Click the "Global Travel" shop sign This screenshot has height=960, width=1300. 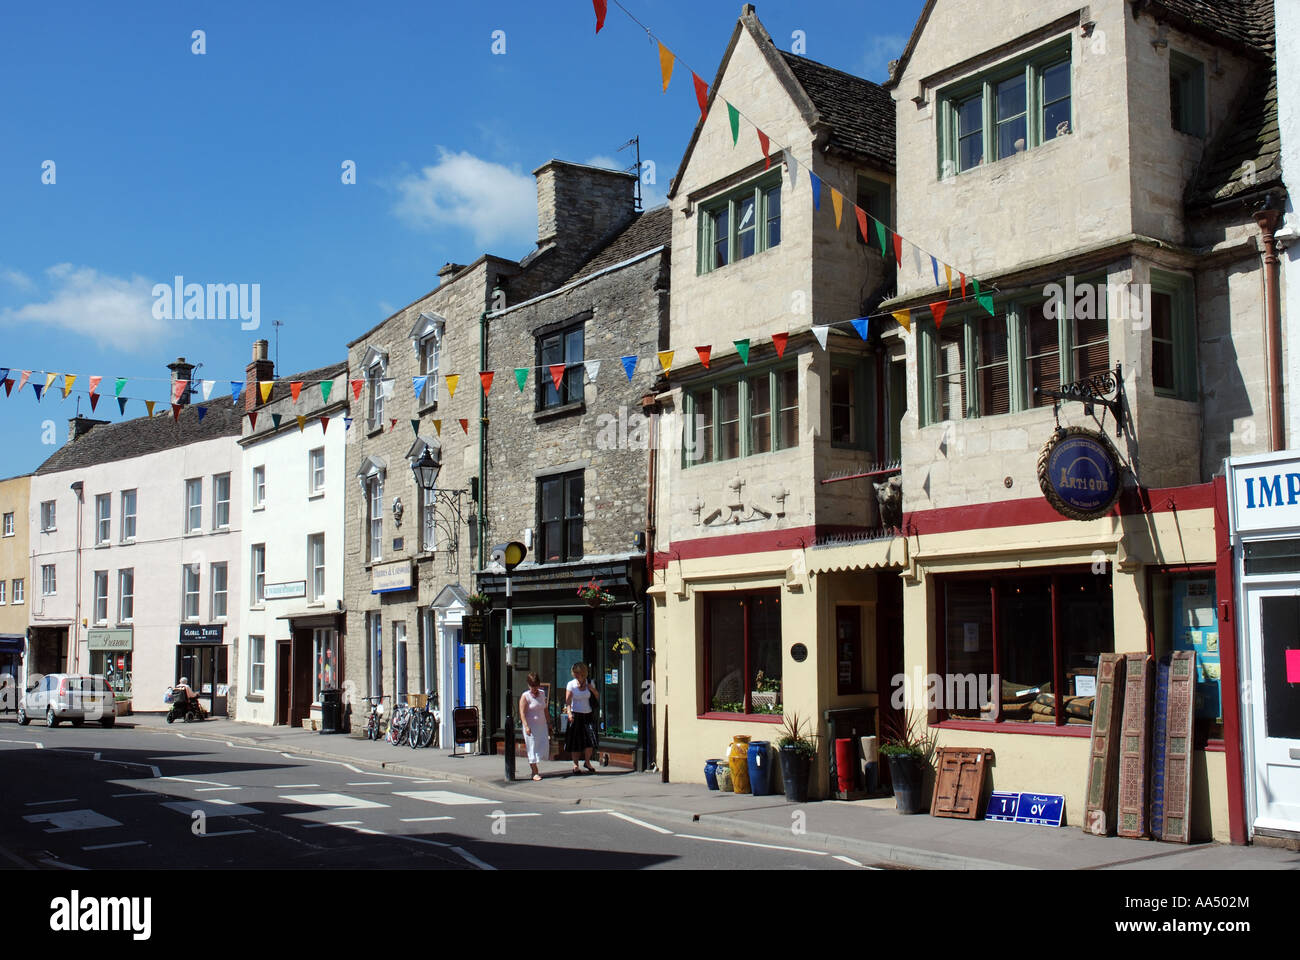[x=203, y=633]
